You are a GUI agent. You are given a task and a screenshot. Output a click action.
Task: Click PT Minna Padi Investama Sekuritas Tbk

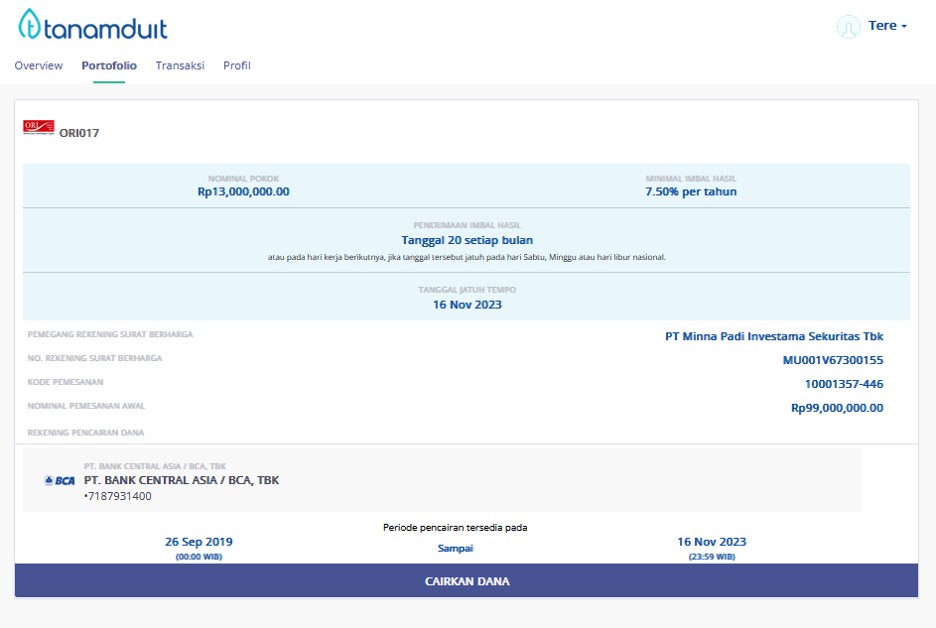[x=774, y=337]
